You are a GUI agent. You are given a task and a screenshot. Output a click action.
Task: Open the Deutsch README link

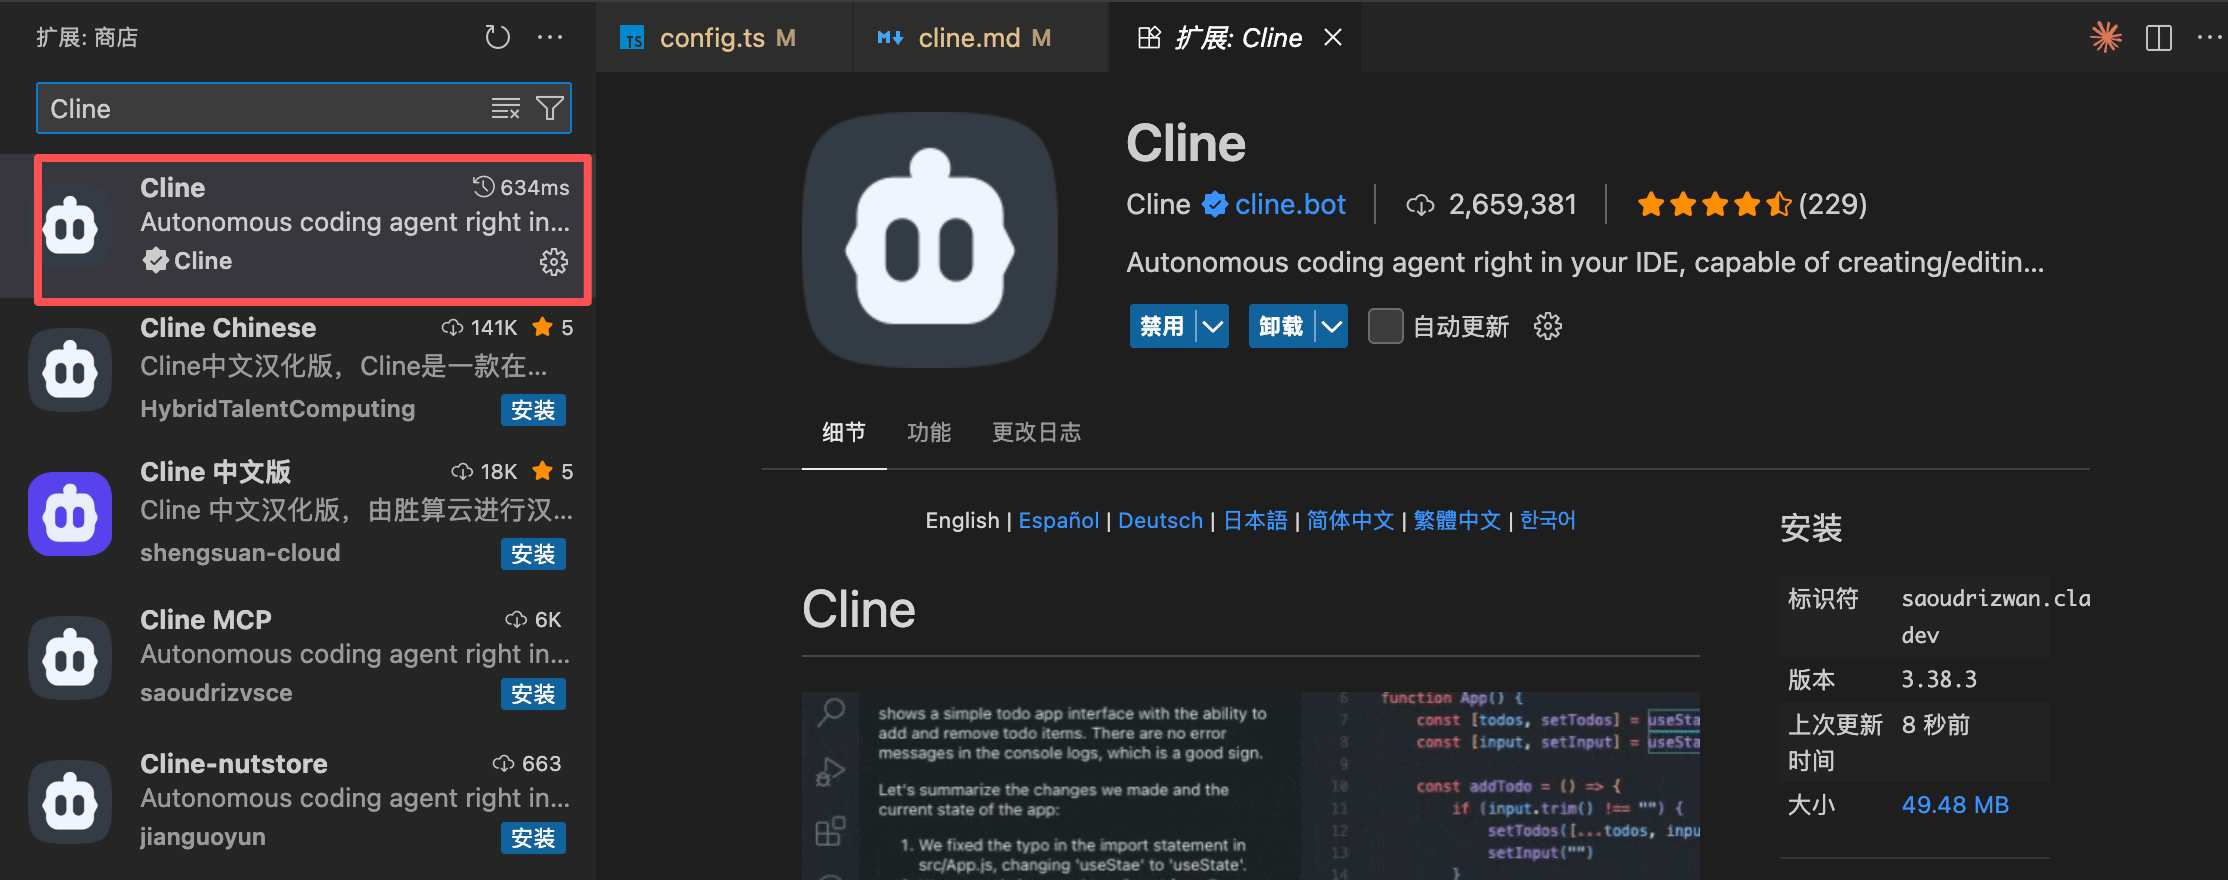[x=1160, y=520]
